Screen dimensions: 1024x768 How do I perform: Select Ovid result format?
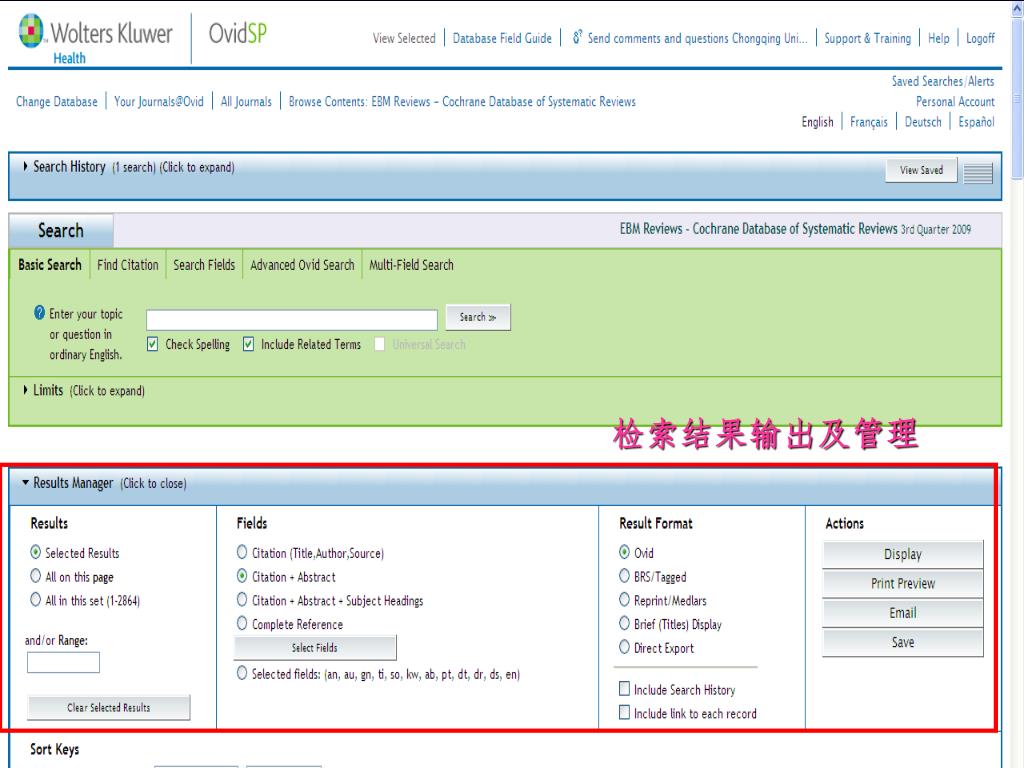[x=624, y=552]
